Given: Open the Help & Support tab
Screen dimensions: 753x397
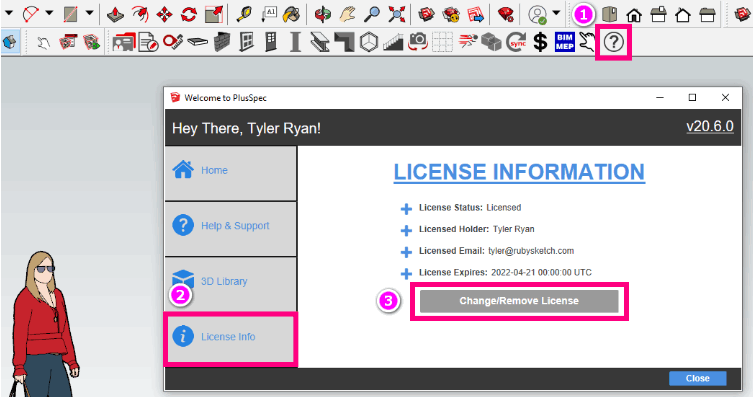Looking at the screenshot, I should click(x=231, y=229).
